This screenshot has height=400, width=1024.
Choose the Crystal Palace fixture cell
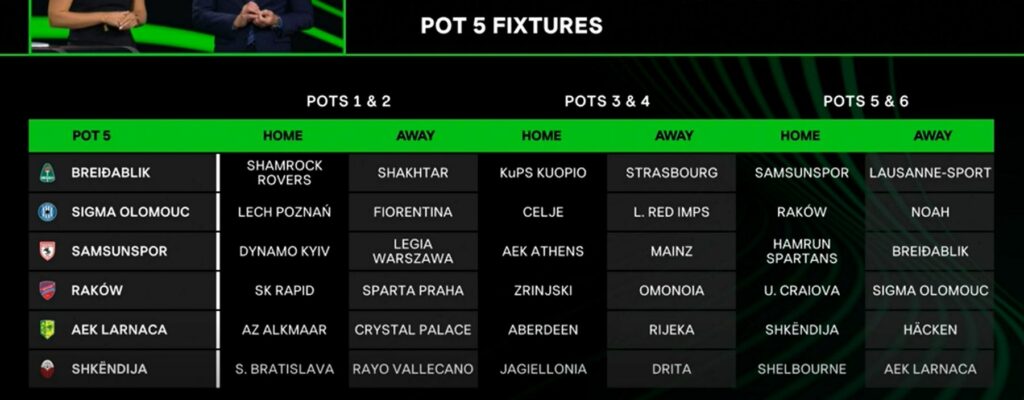414,329
